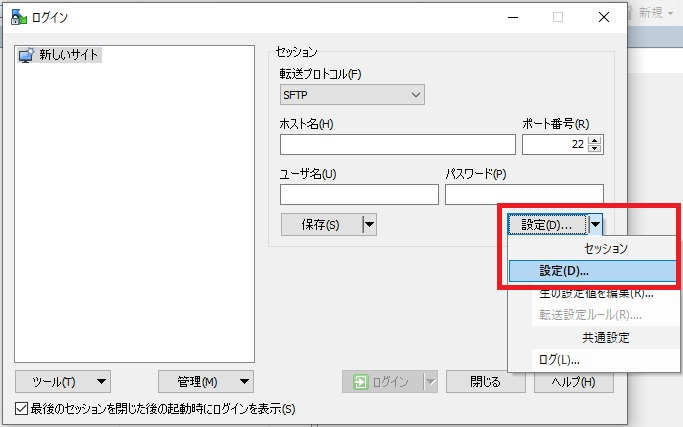Screen dimensions: 683x427
Task: Open the 管理(M) dropdown button
Action: click(x=205, y=381)
